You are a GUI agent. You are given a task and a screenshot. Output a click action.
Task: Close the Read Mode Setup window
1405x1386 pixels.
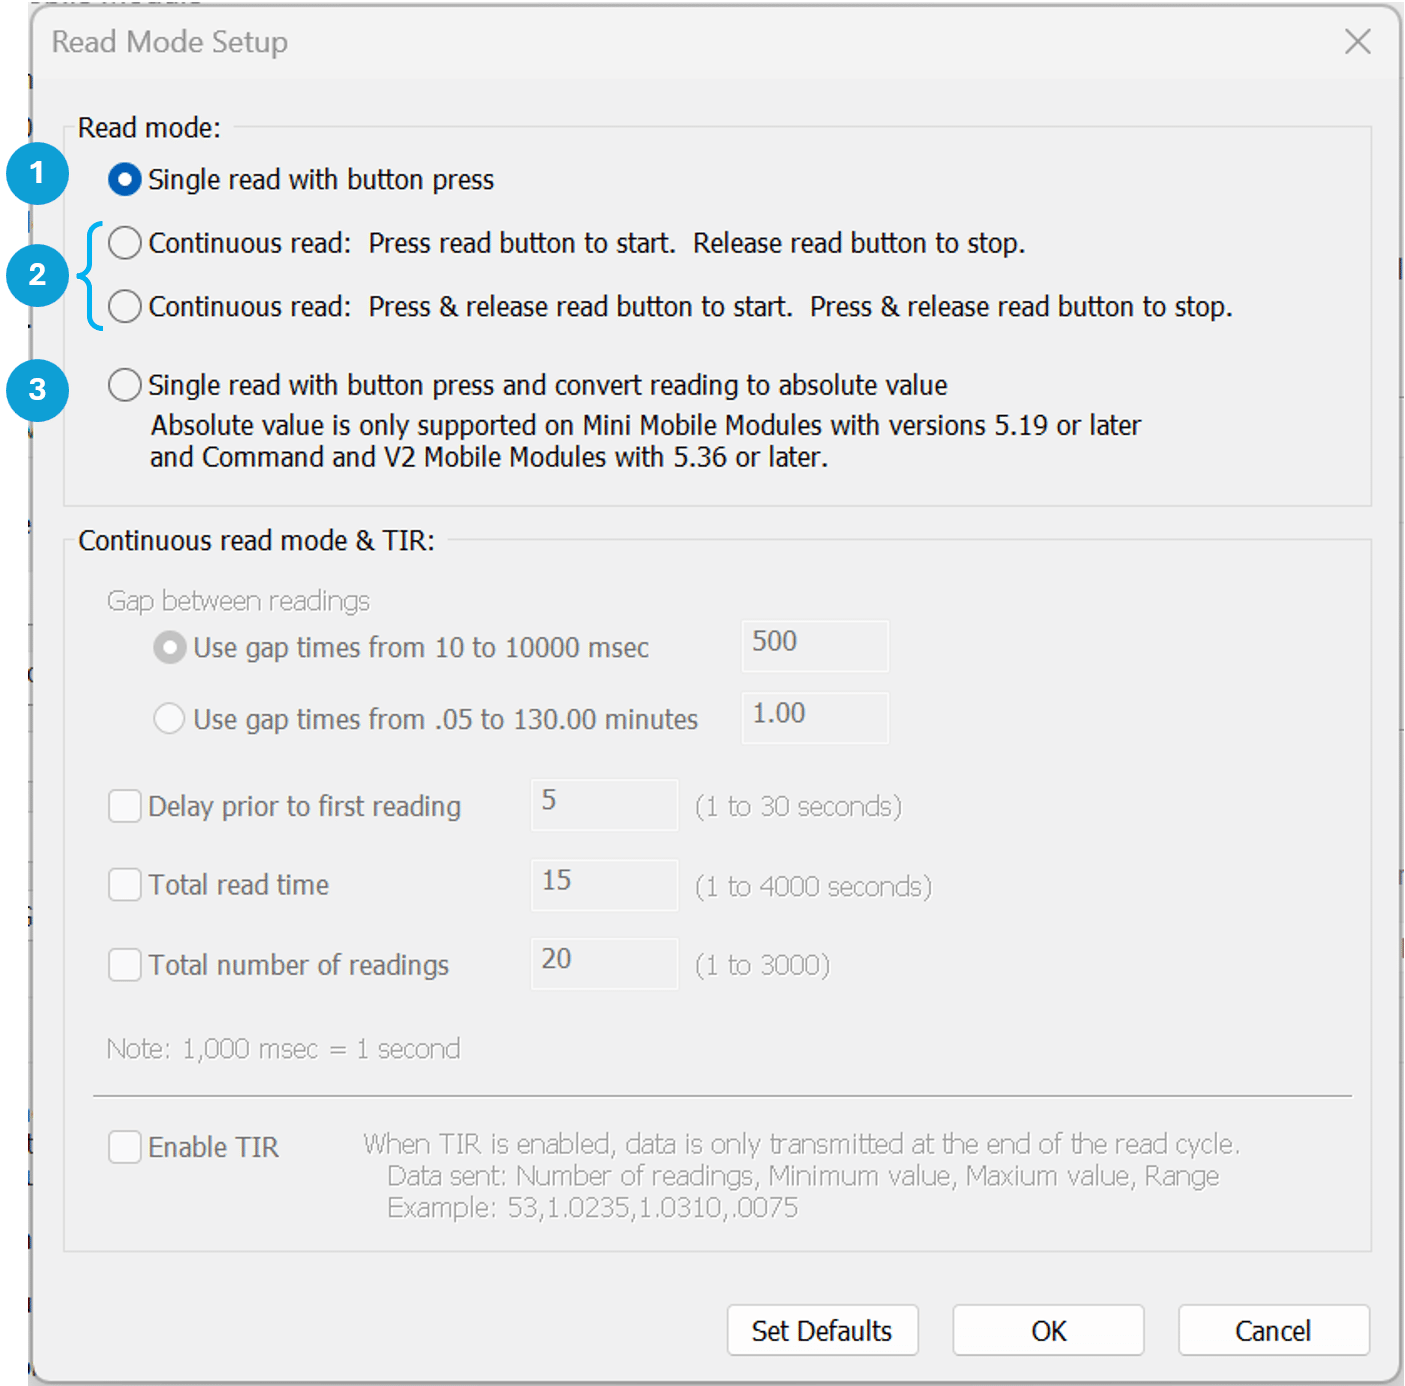coord(1358,42)
